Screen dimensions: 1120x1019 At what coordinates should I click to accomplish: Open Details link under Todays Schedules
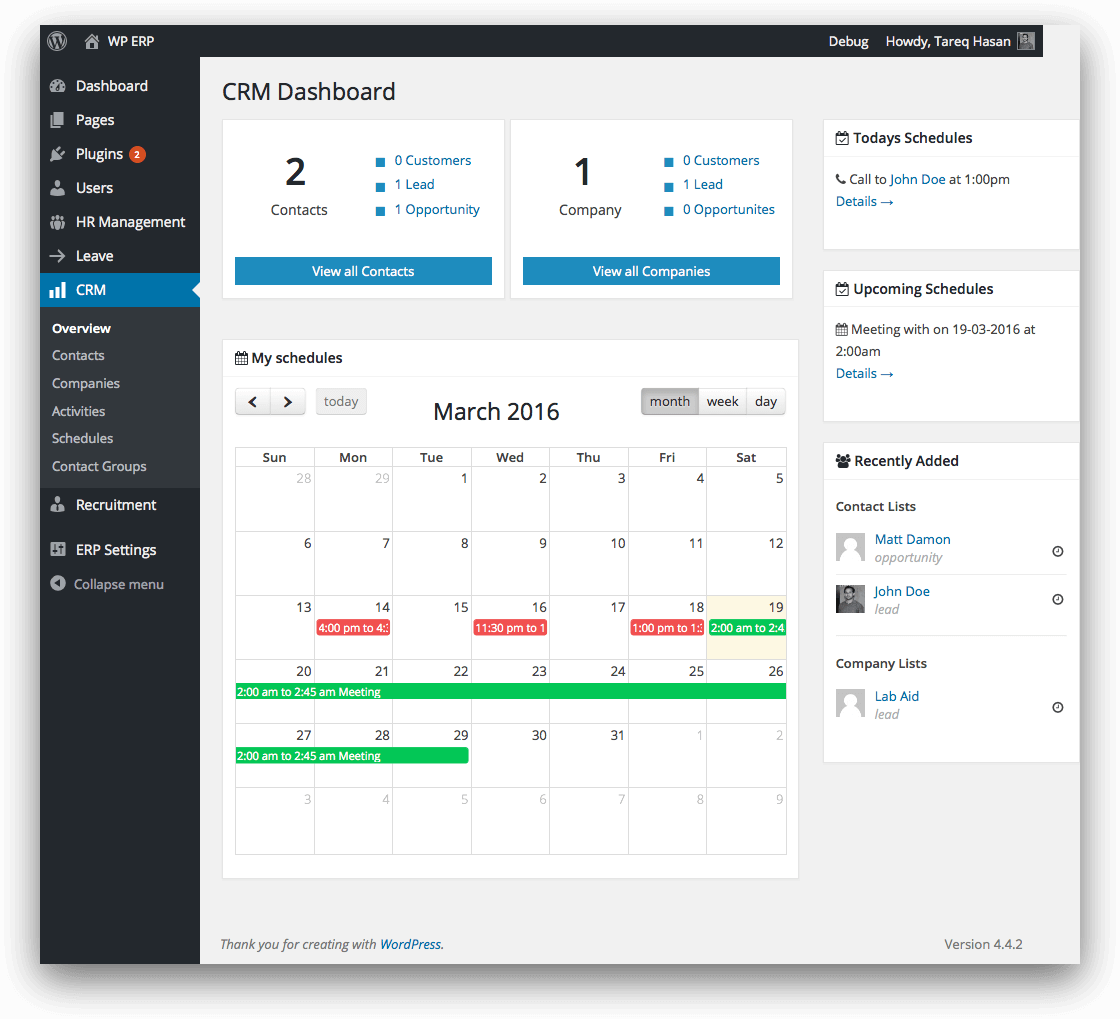864,202
